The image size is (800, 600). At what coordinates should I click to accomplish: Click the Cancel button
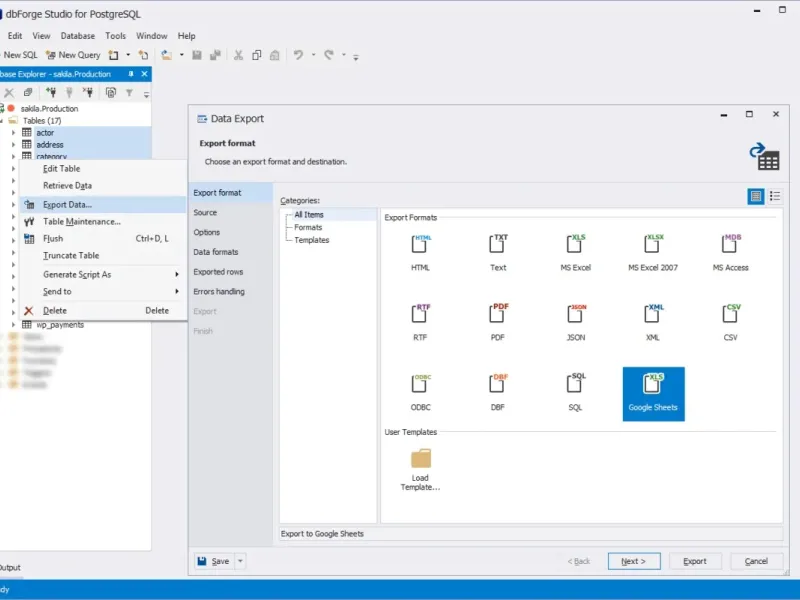coord(756,561)
